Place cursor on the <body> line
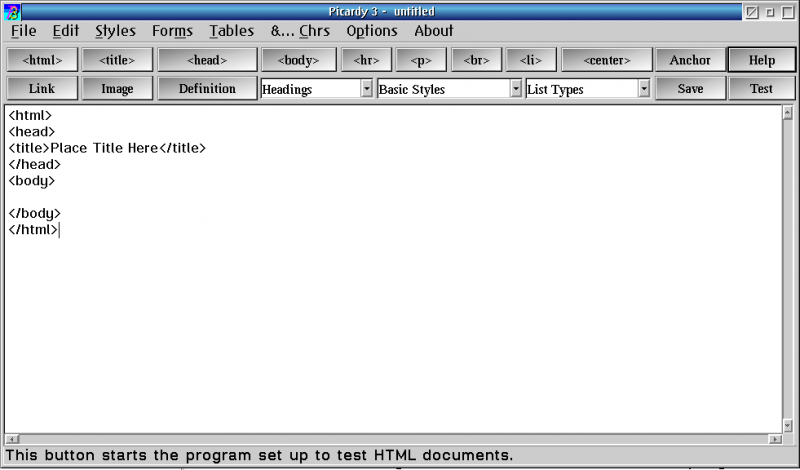The width and height of the screenshot is (800, 470). pos(32,181)
